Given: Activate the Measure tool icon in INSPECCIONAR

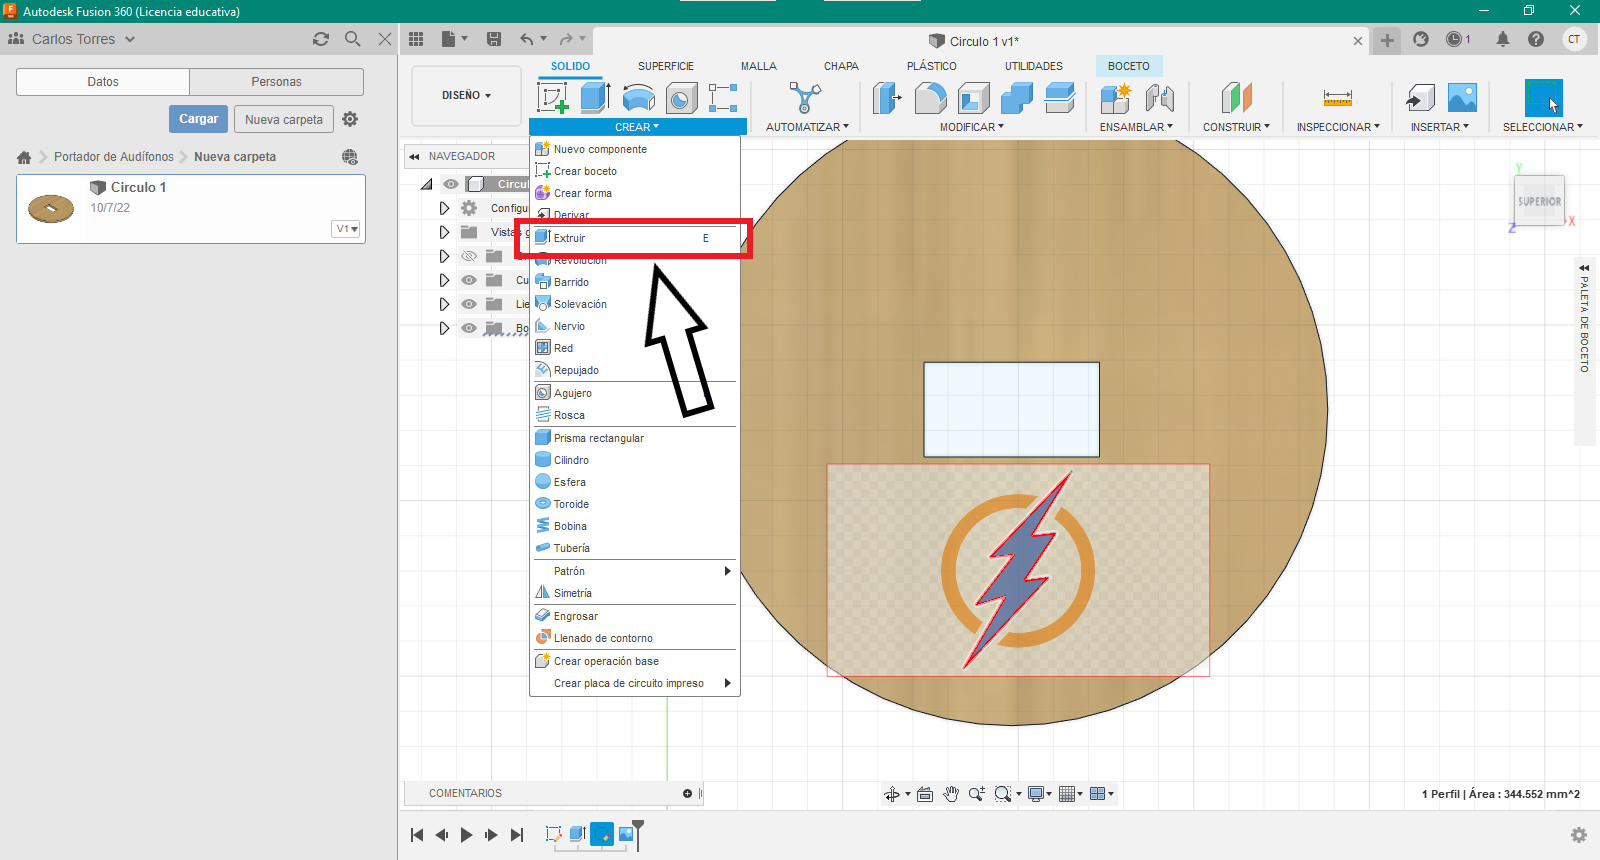Looking at the screenshot, I should (x=1337, y=98).
